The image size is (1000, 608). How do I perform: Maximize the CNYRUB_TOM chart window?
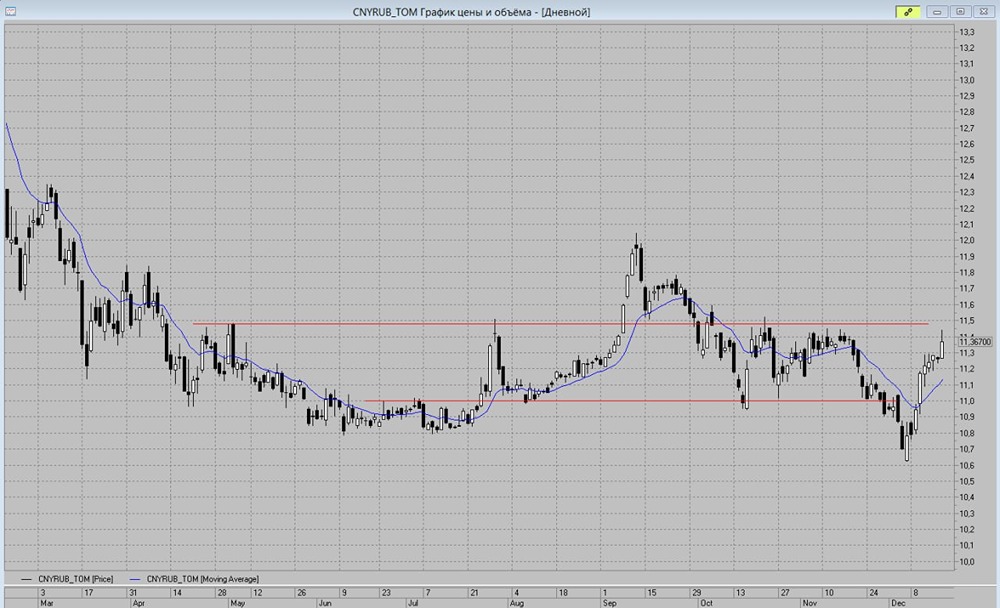(x=960, y=11)
